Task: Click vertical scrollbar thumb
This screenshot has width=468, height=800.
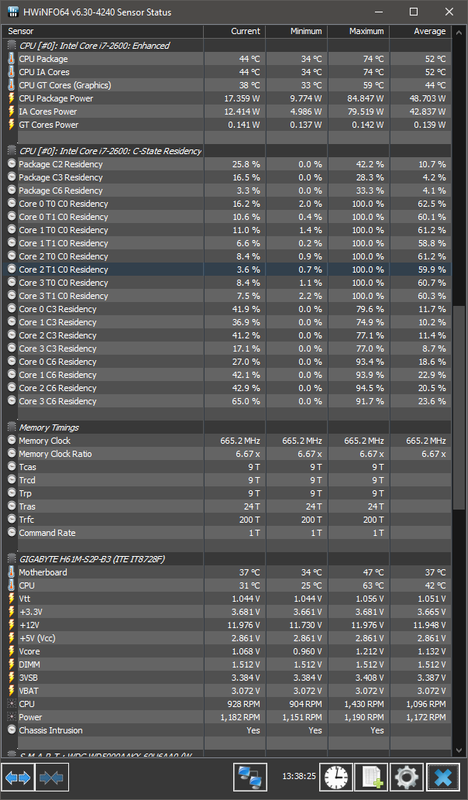Action: (x=459, y=406)
